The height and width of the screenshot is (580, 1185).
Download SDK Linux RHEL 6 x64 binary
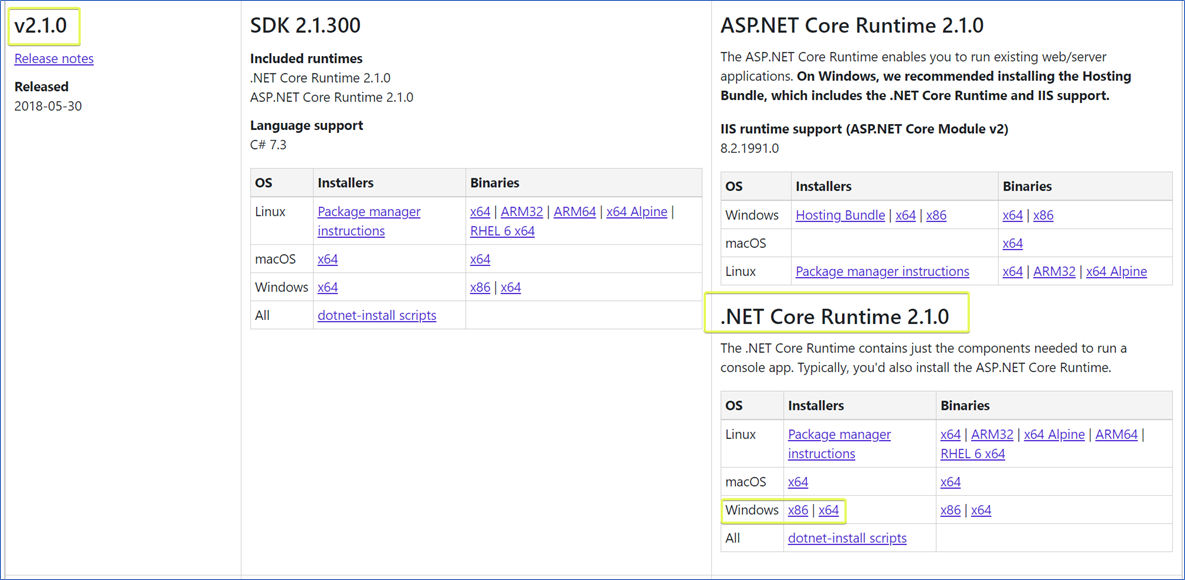503,231
